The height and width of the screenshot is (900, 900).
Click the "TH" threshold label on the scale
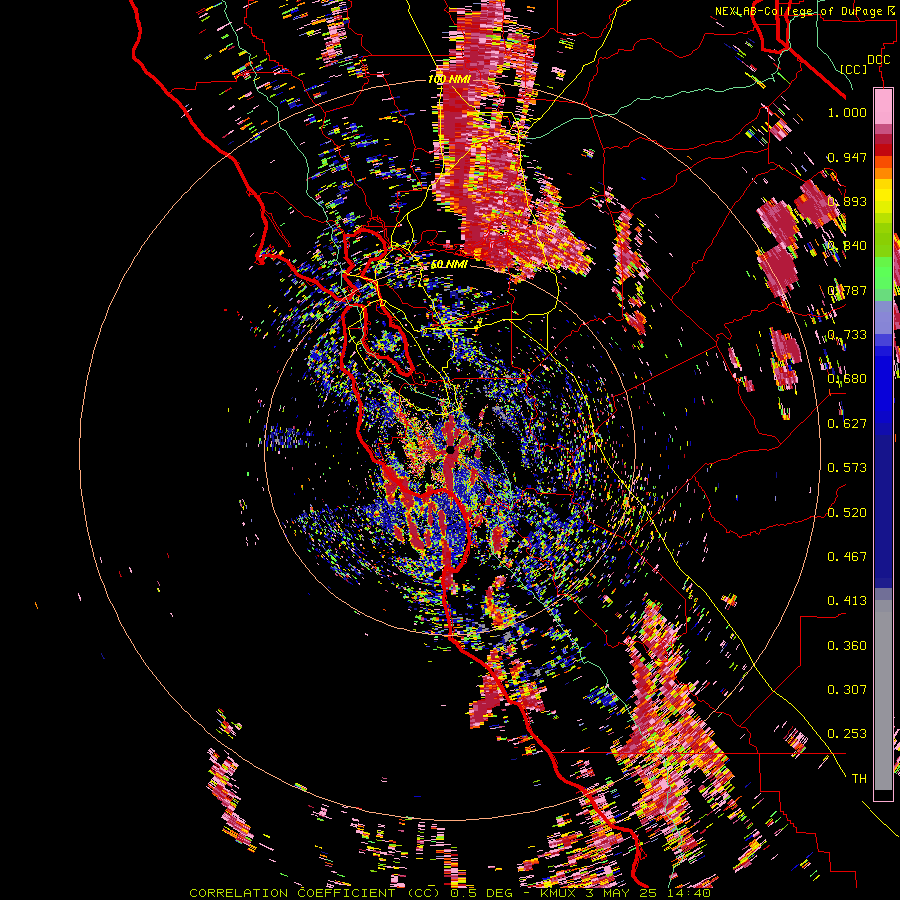tap(859, 779)
